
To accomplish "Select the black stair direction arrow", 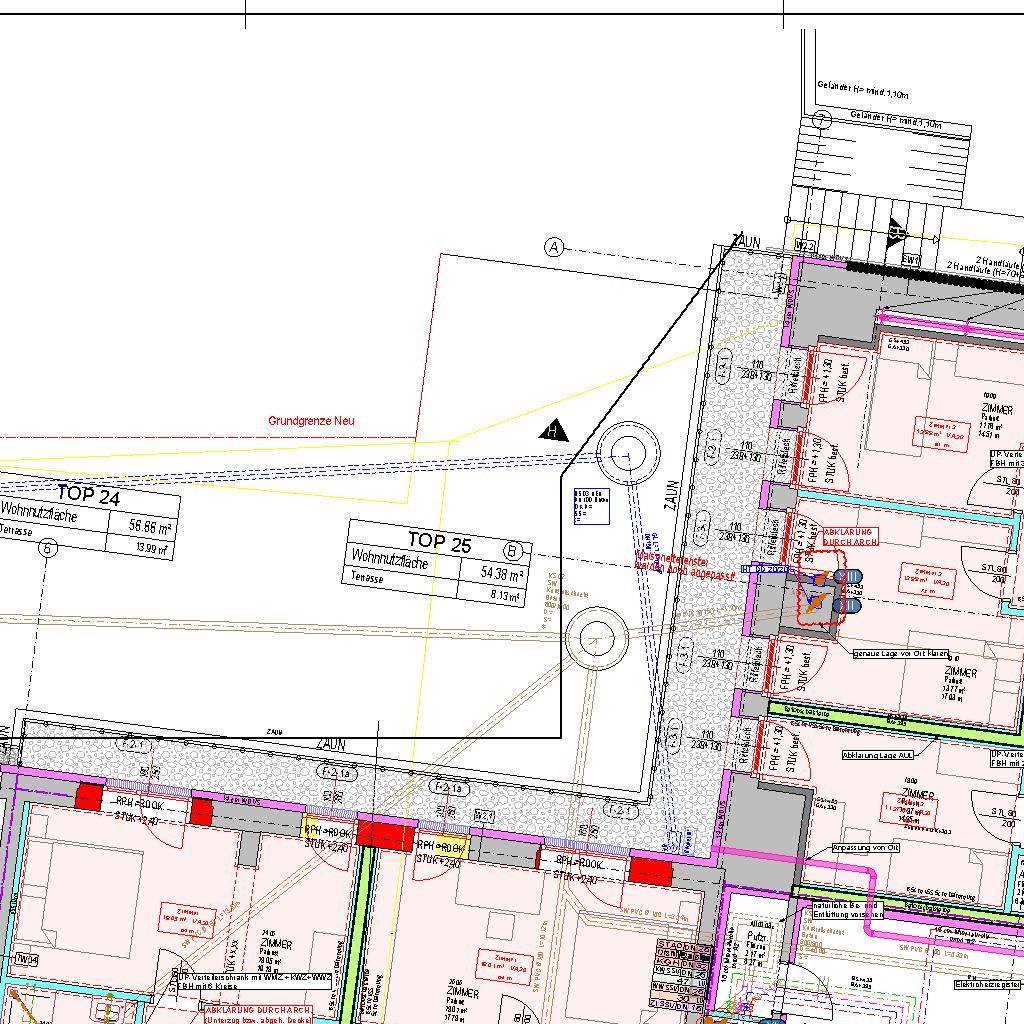I will click(x=895, y=236).
